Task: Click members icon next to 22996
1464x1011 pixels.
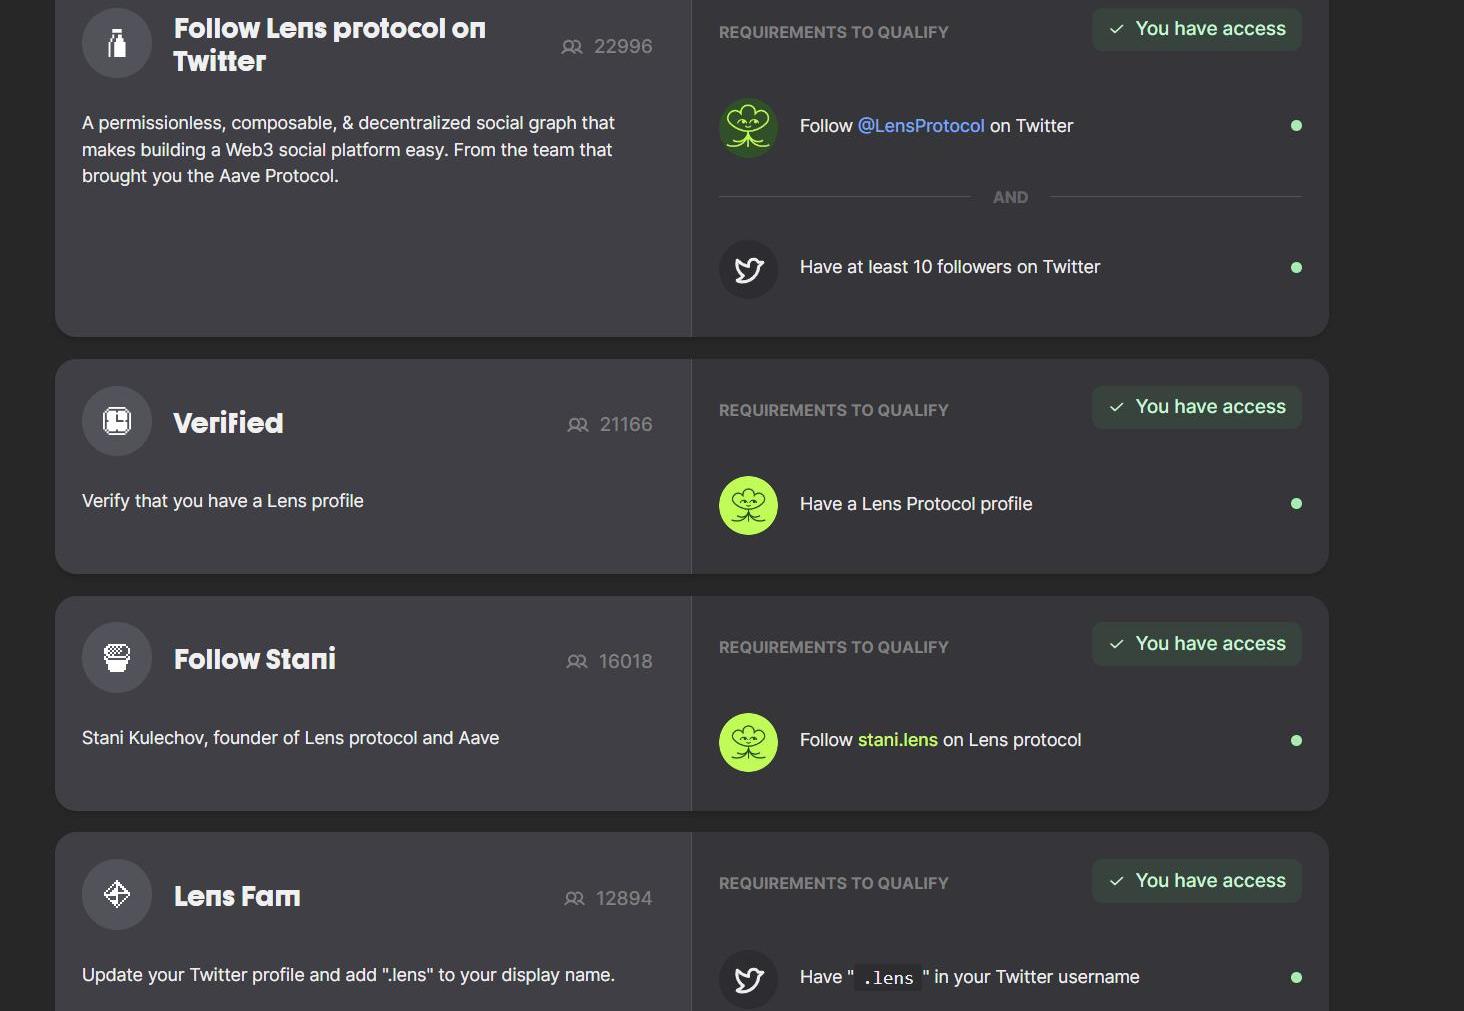Action: click(x=572, y=47)
